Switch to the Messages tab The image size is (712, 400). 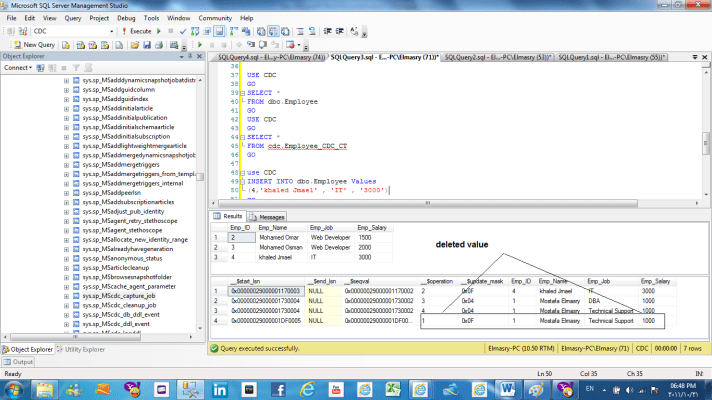point(267,216)
